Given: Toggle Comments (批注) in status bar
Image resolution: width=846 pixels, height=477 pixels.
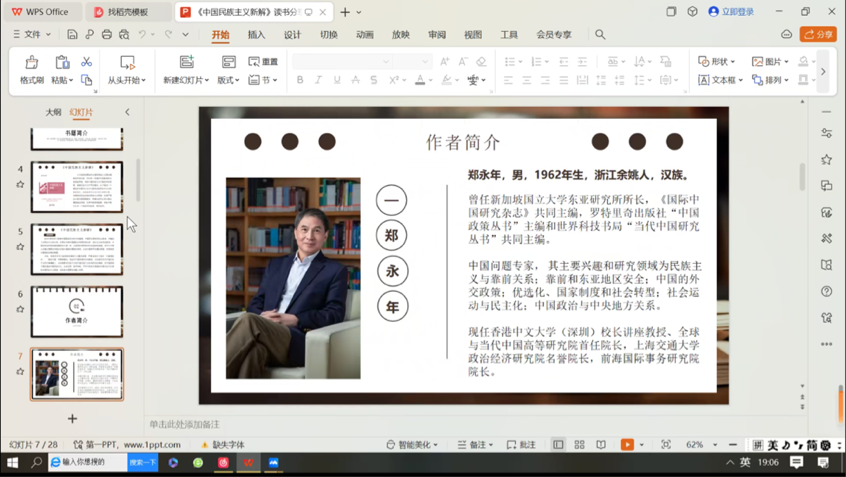Looking at the screenshot, I should point(521,445).
